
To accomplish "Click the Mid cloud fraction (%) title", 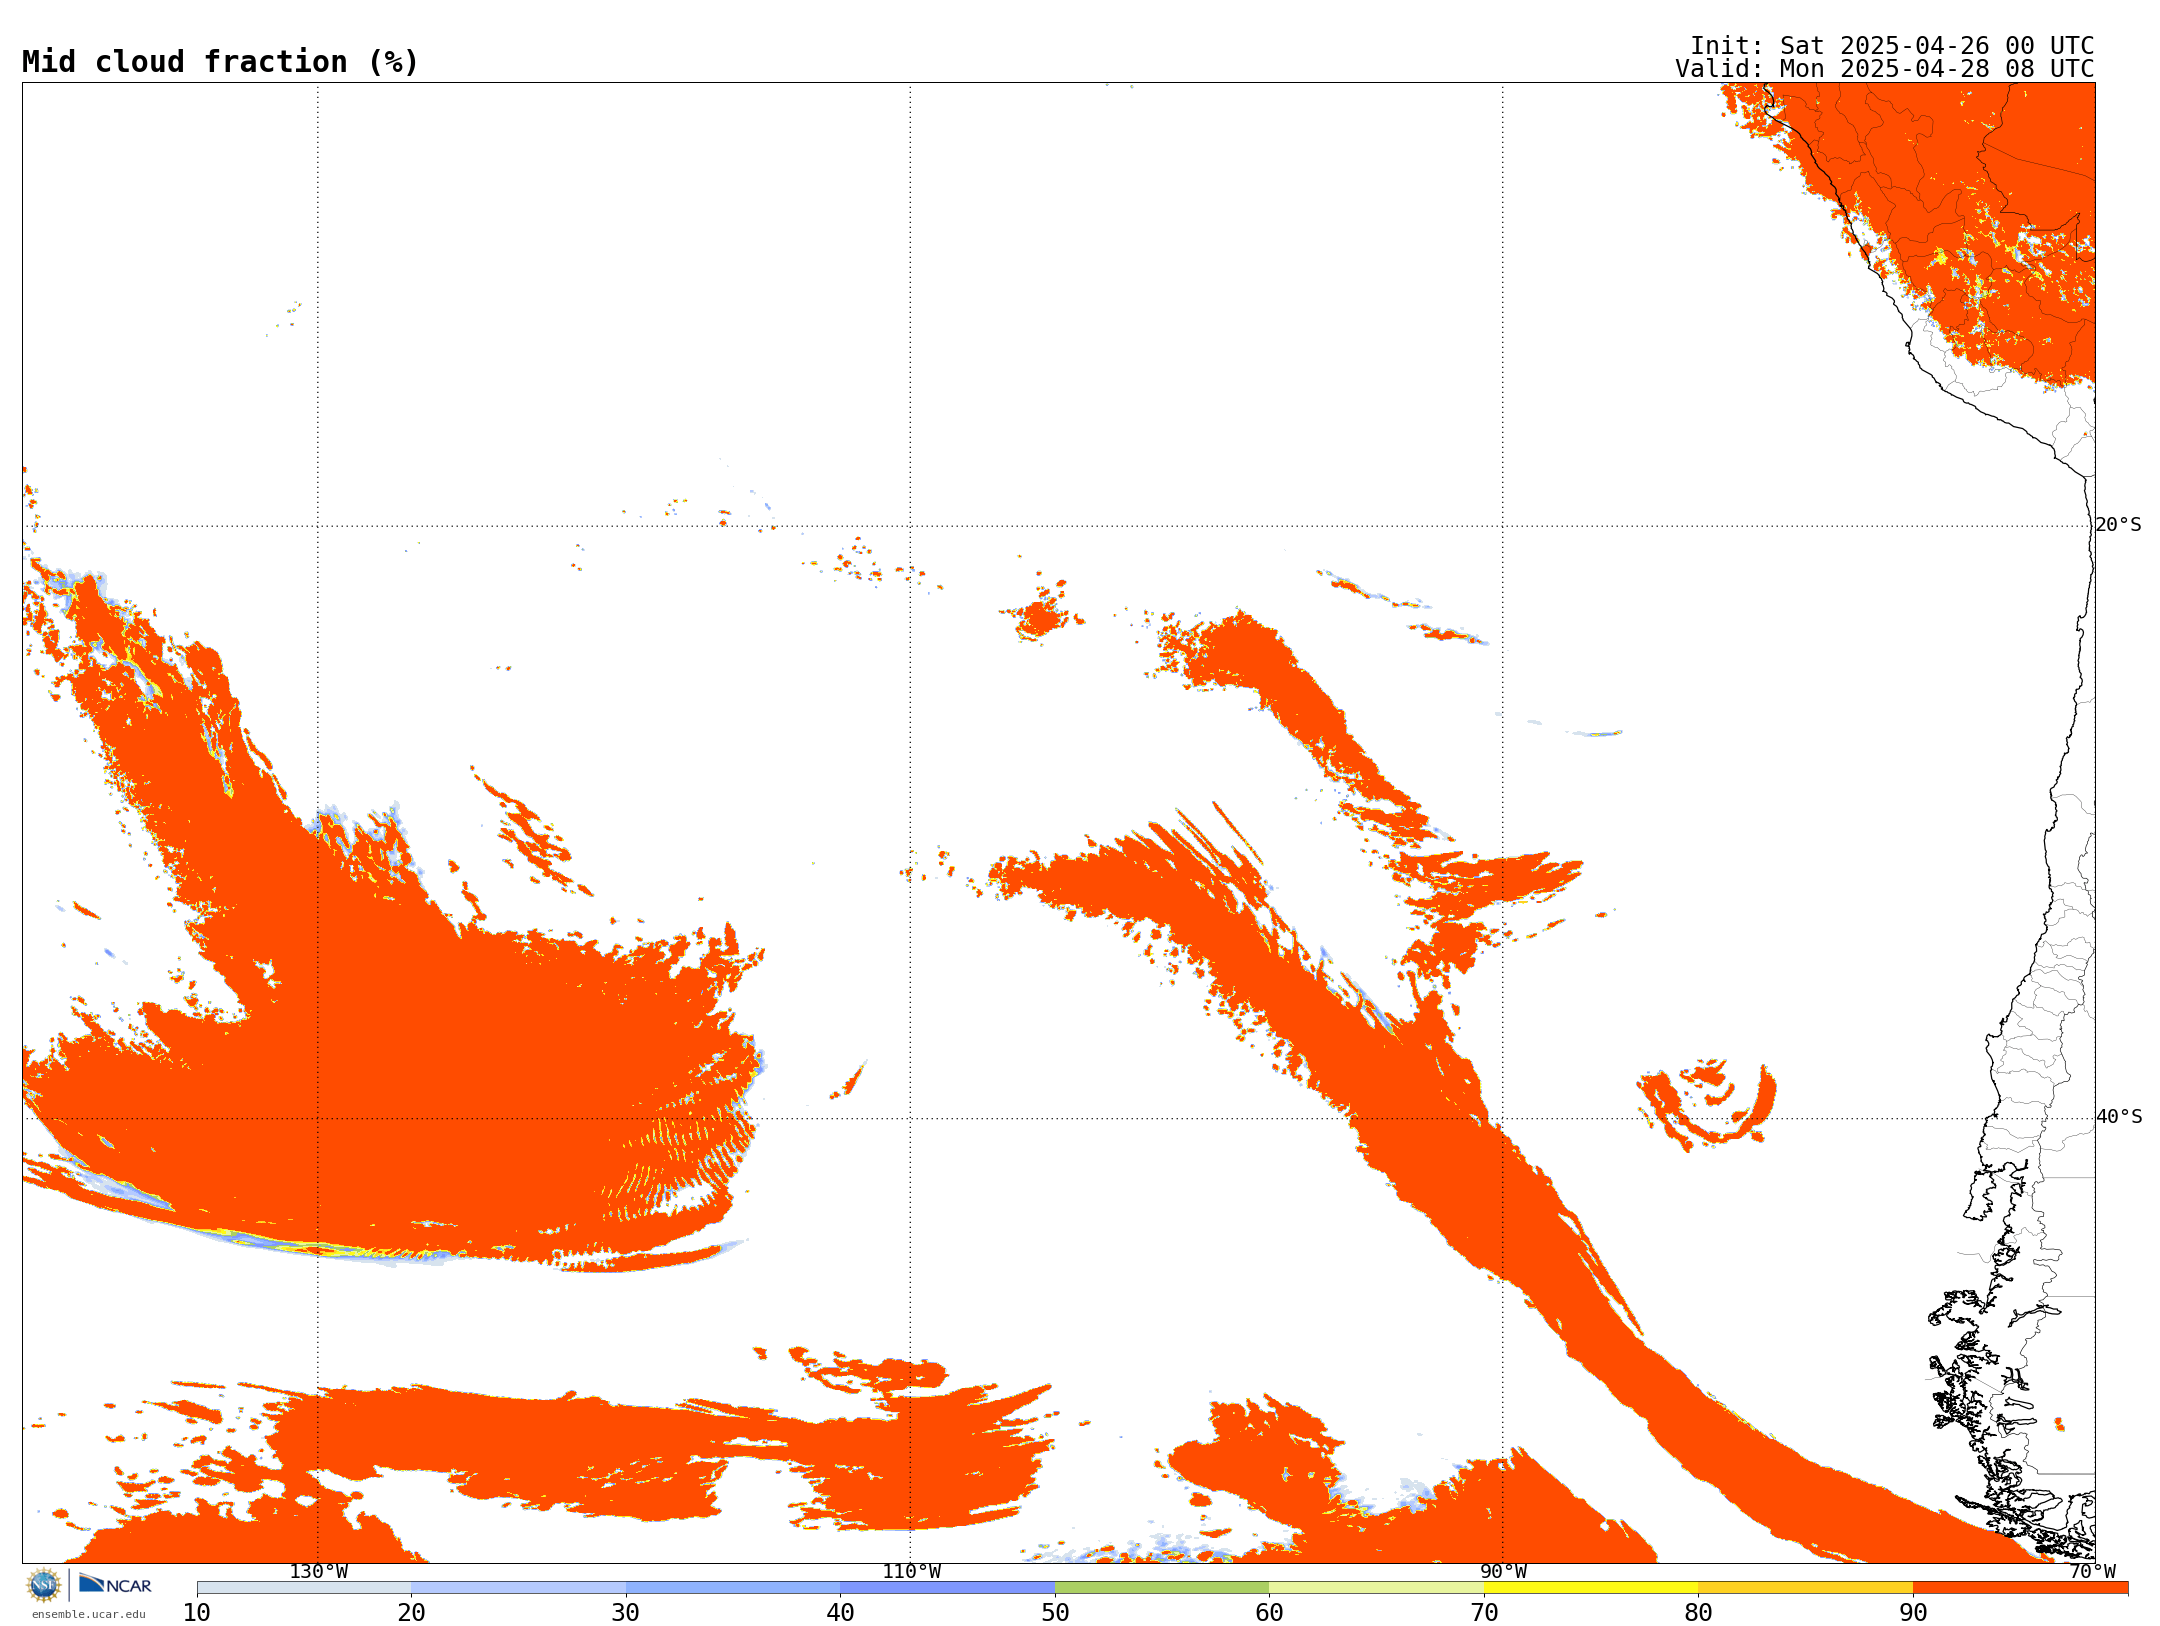I will click(x=220, y=62).
